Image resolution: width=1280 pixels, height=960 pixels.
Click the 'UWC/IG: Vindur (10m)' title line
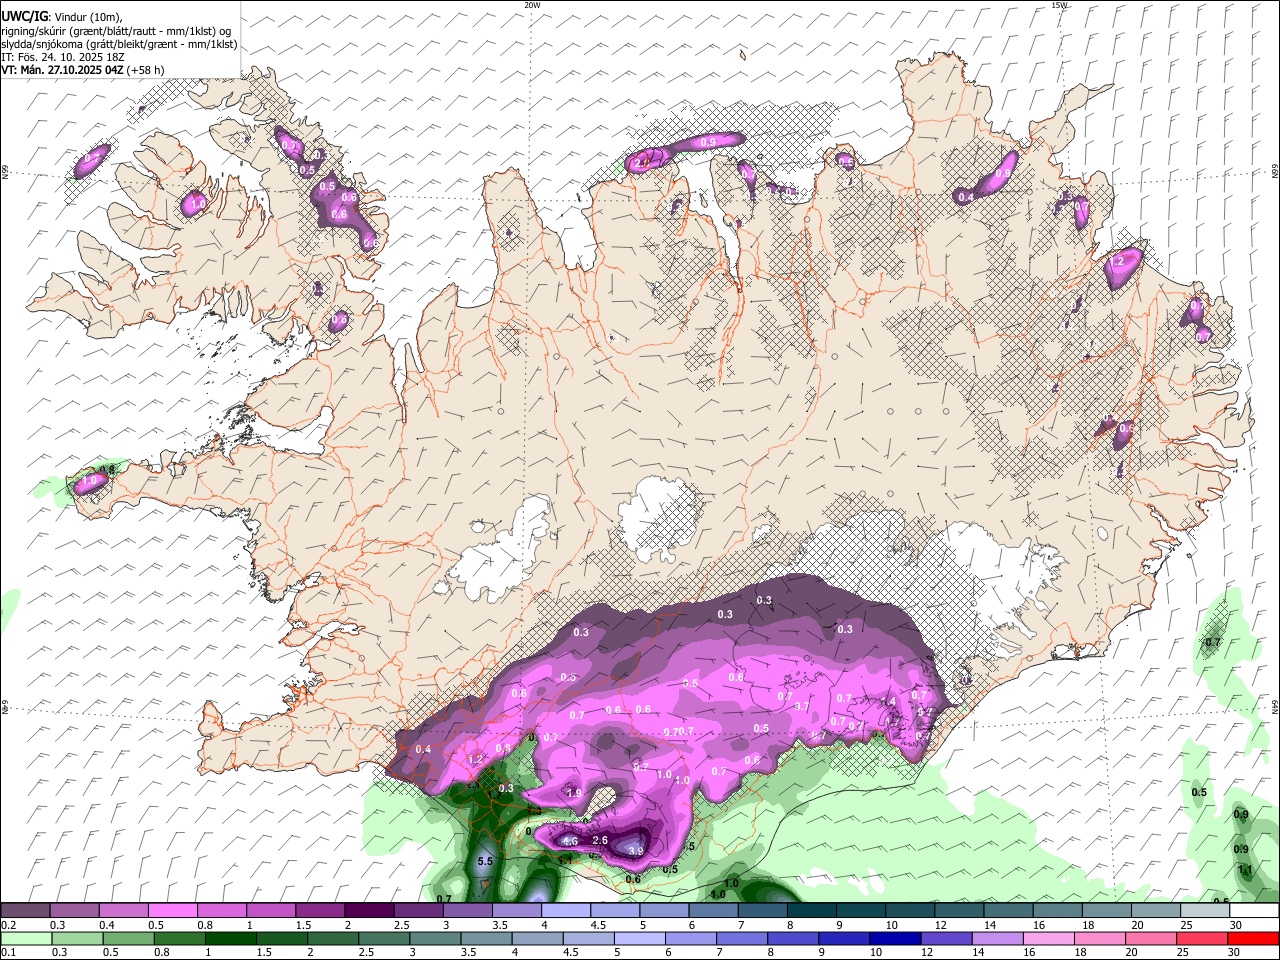[x=62, y=17]
